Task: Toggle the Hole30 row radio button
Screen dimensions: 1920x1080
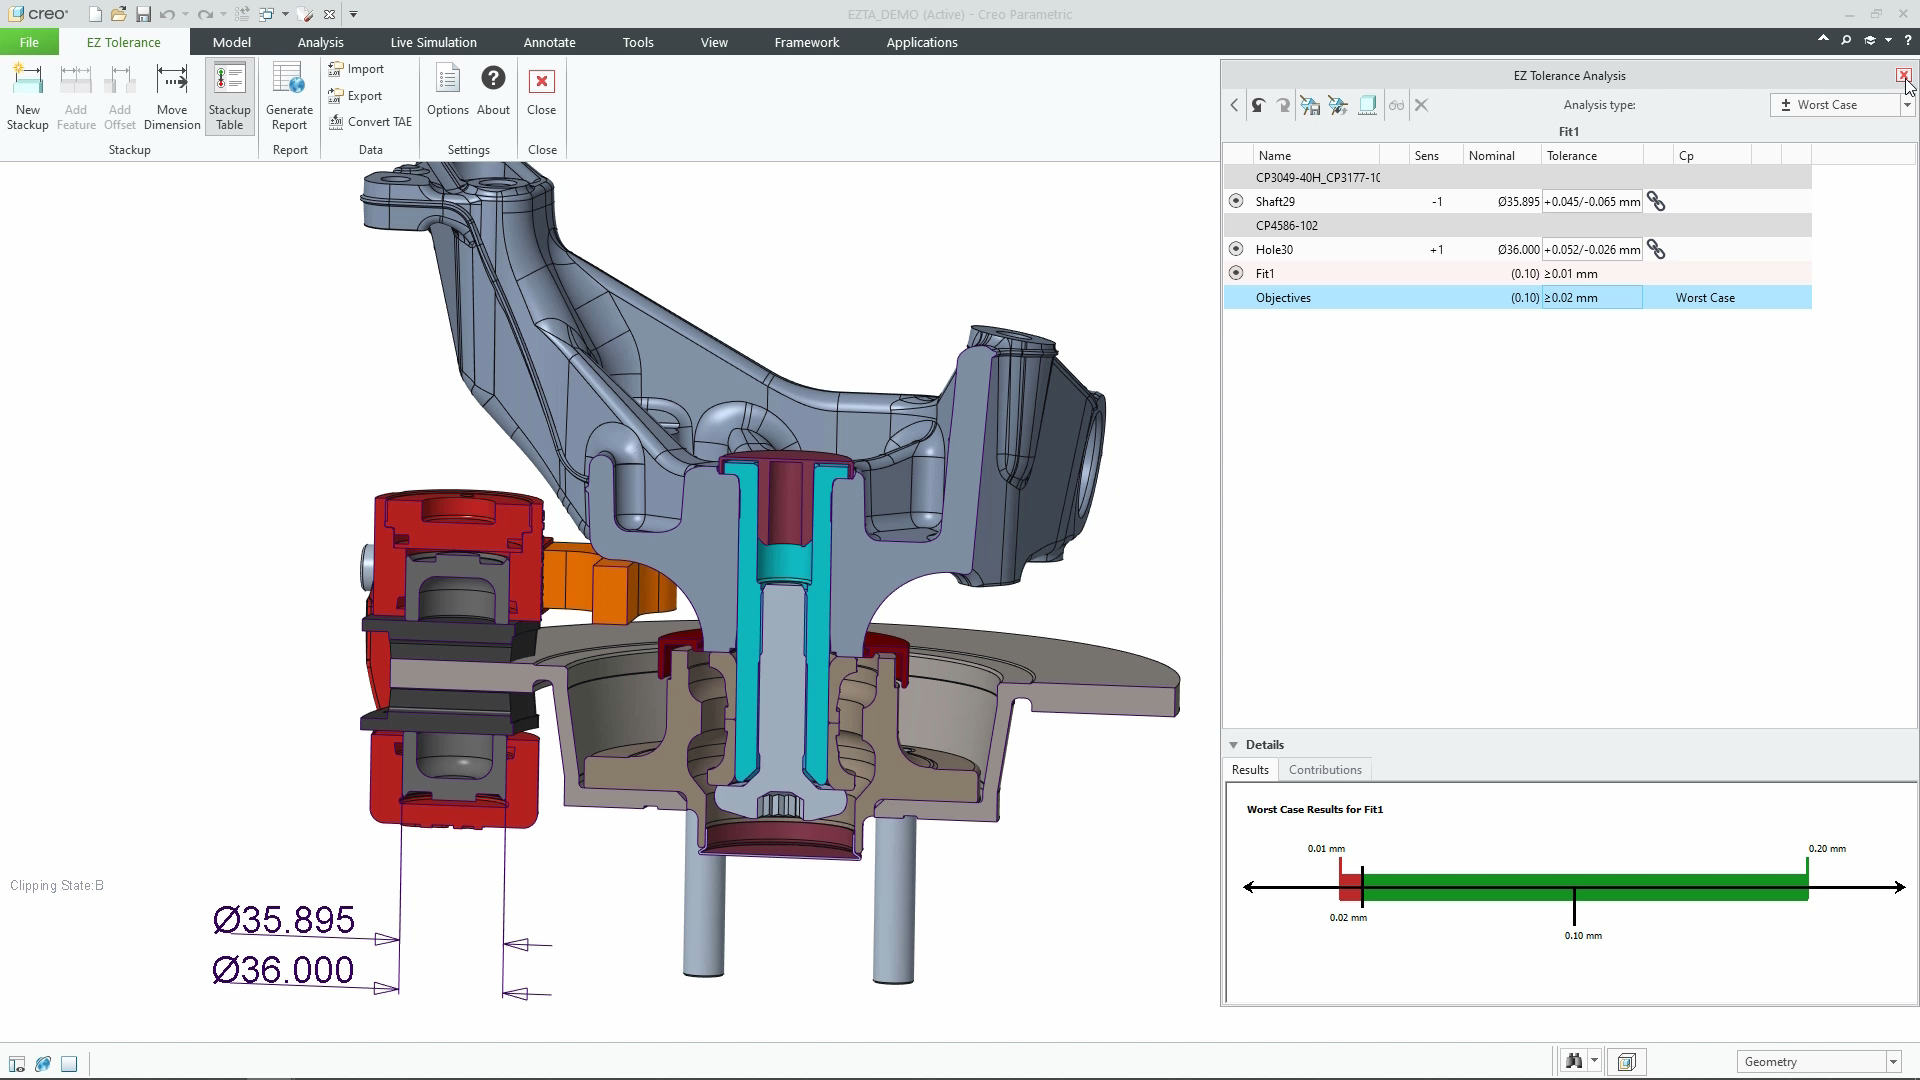Action: pyautogui.click(x=1236, y=249)
